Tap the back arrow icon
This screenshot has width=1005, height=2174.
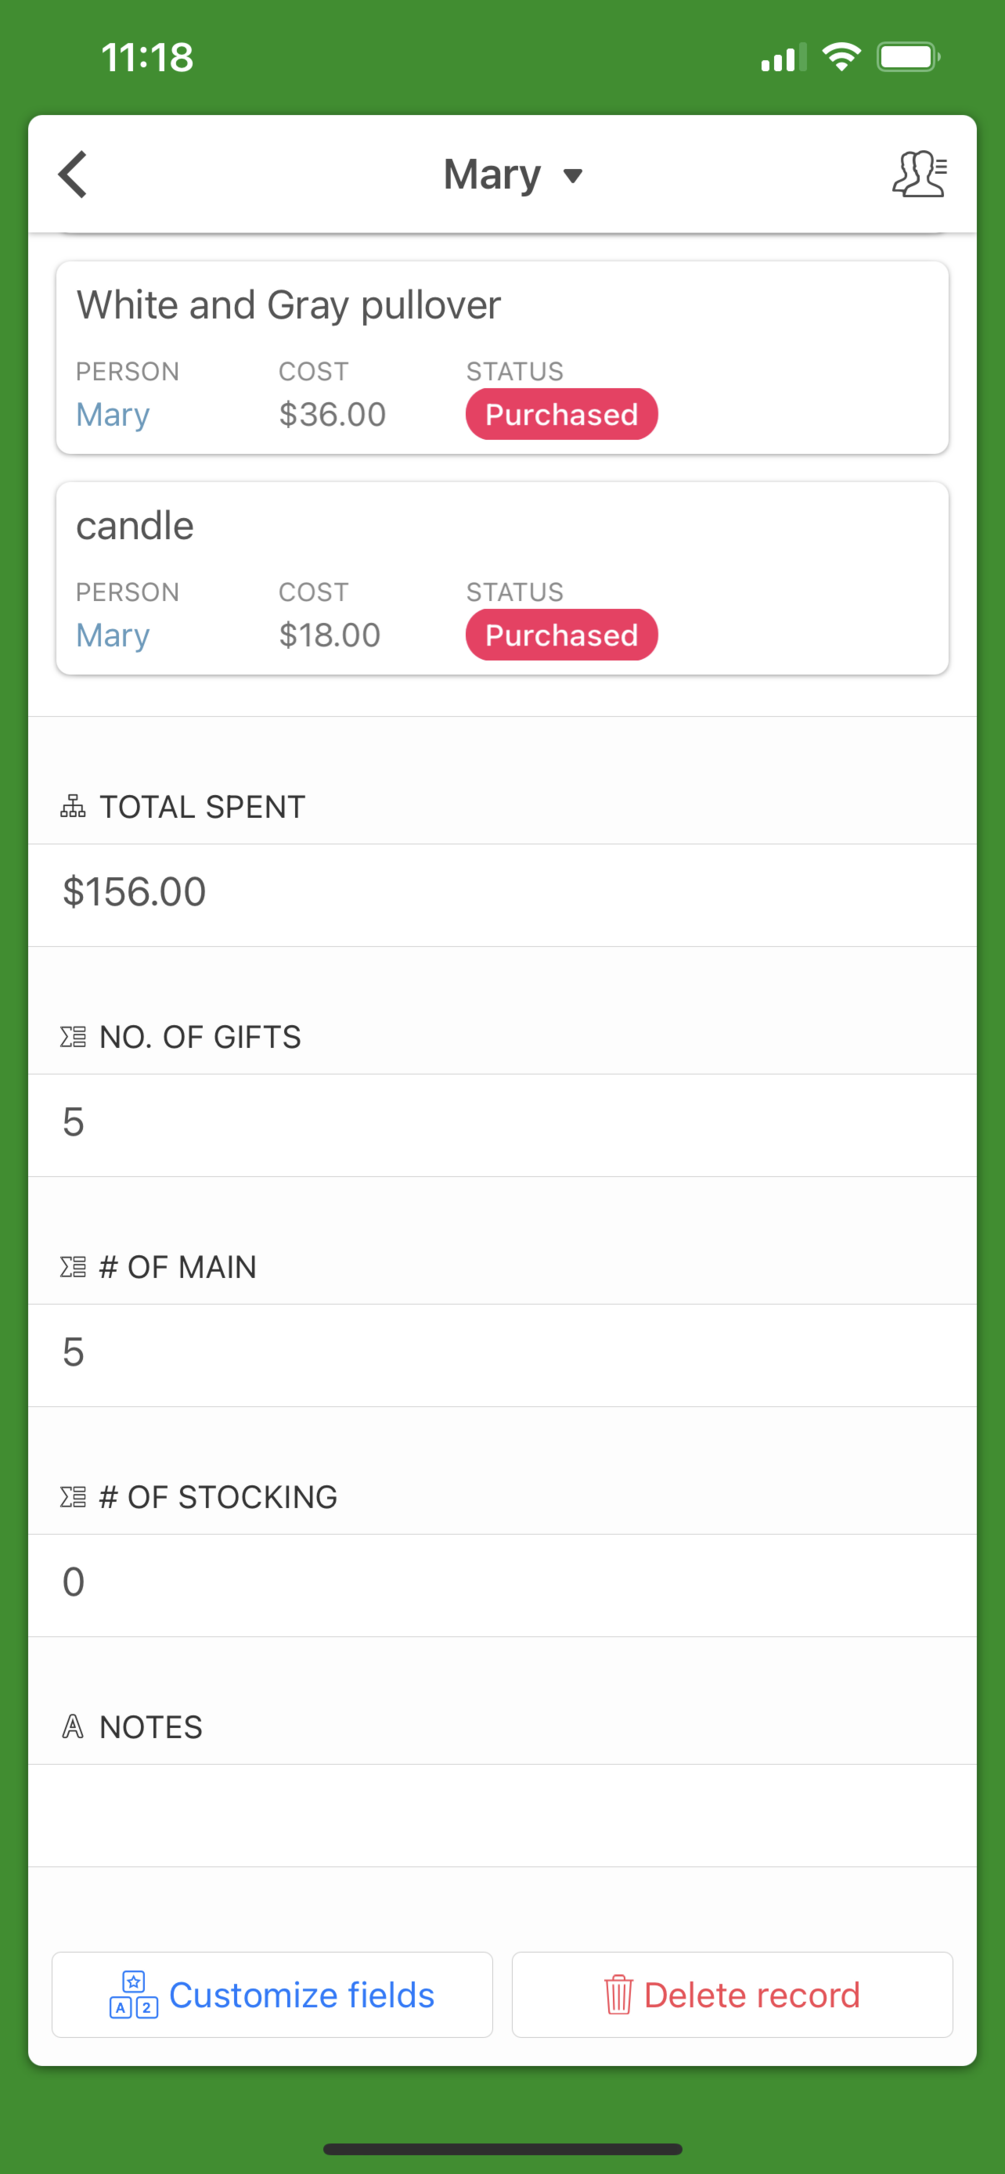pos(73,175)
